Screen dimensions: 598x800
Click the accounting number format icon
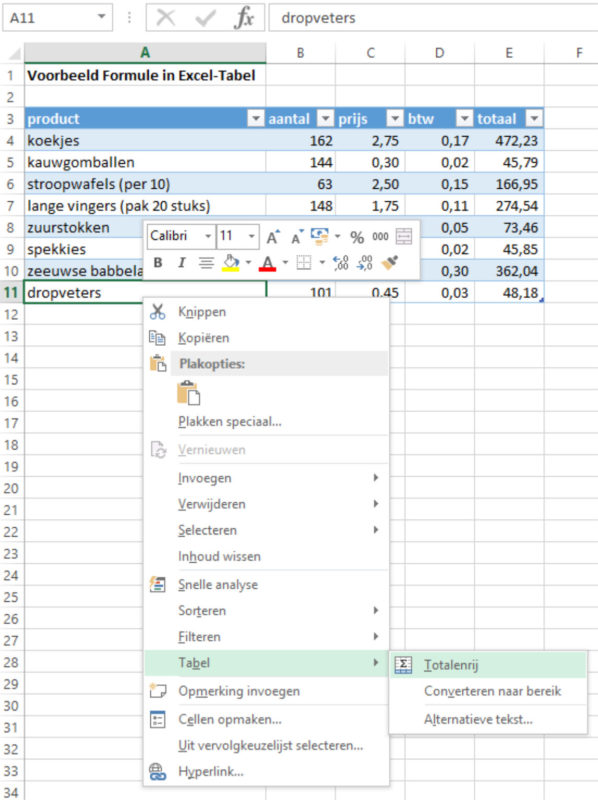pos(320,236)
